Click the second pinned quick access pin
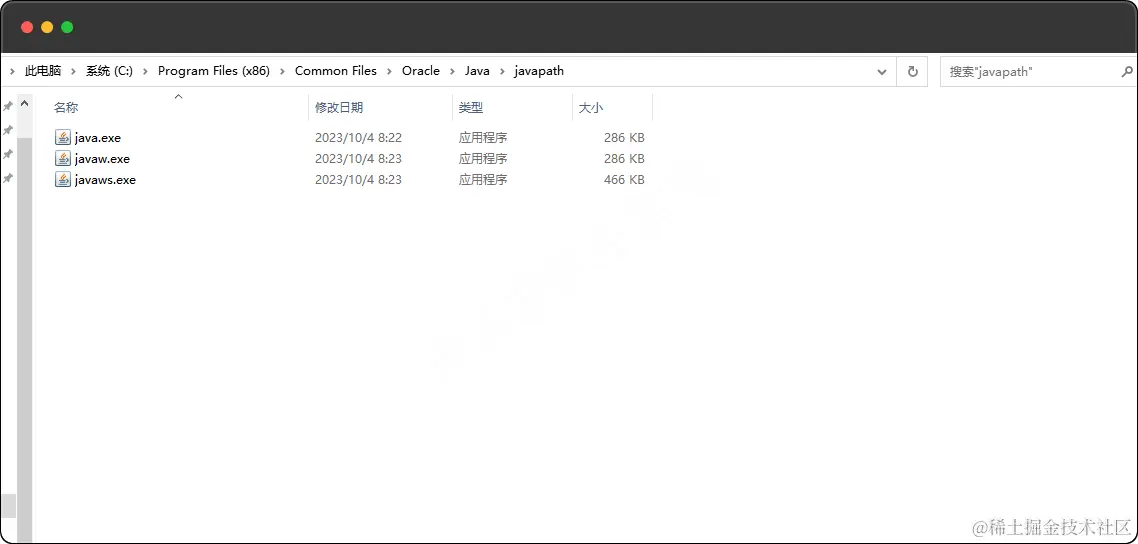The width and height of the screenshot is (1138, 544). (8, 130)
